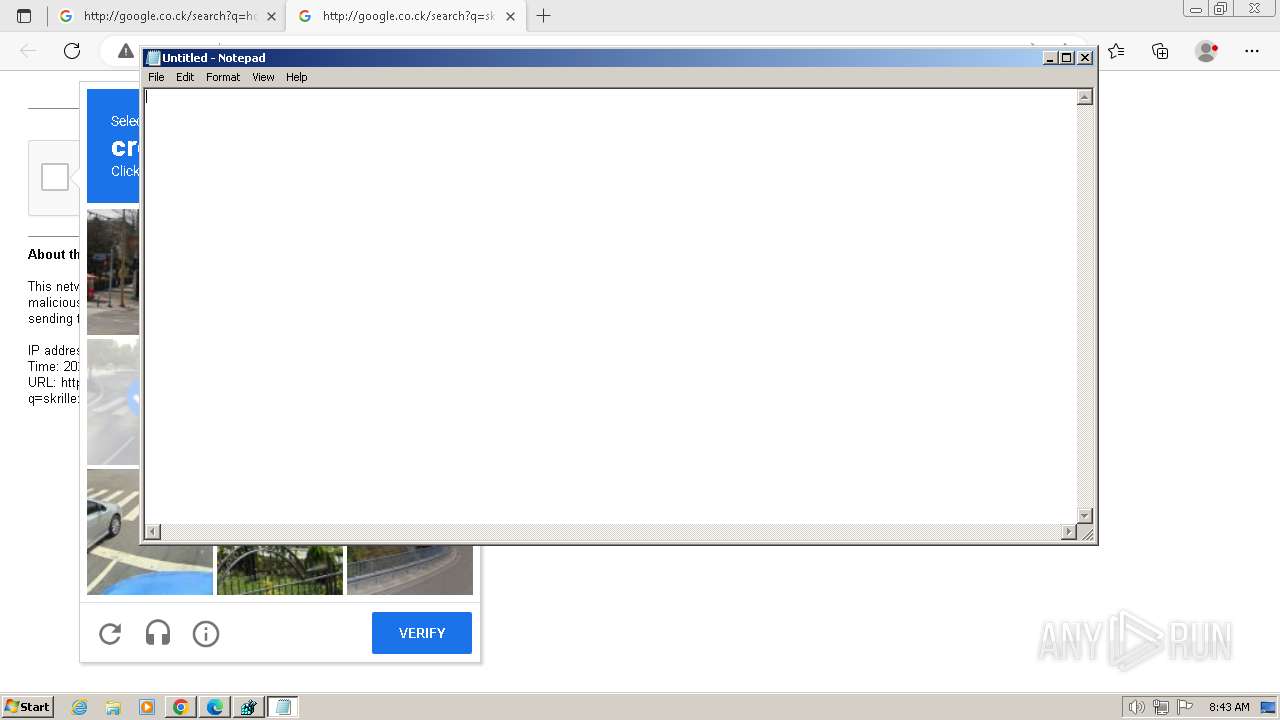Viewport: 1280px width, 720px height.
Task: Open CAPTCHA help info
Action: [x=206, y=633]
